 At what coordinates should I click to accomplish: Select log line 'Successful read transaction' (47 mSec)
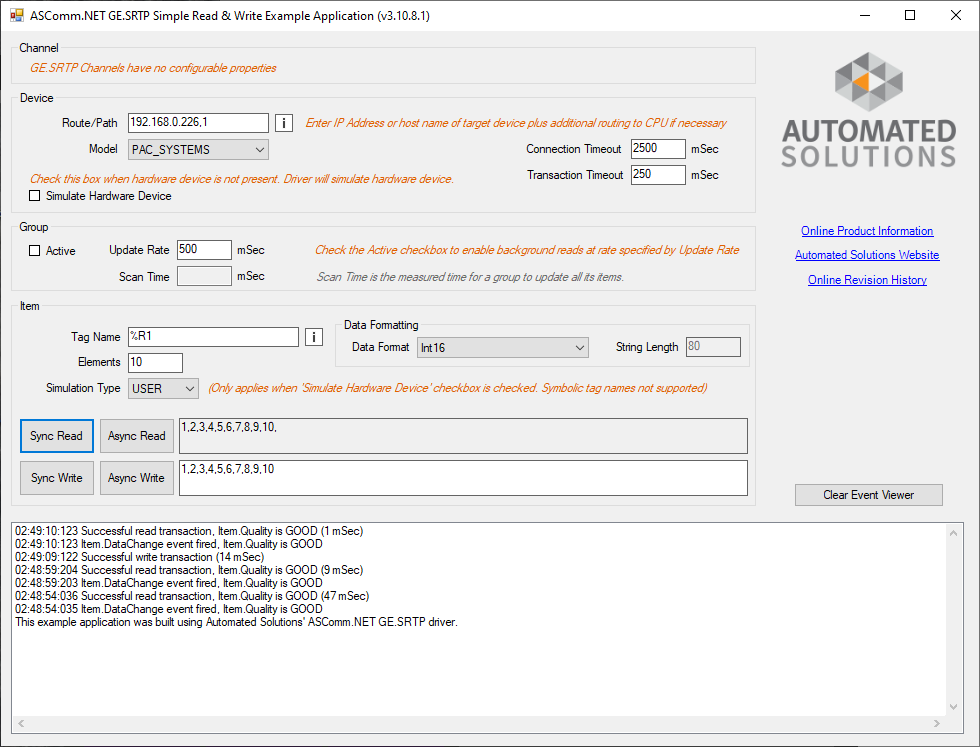point(192,596)
